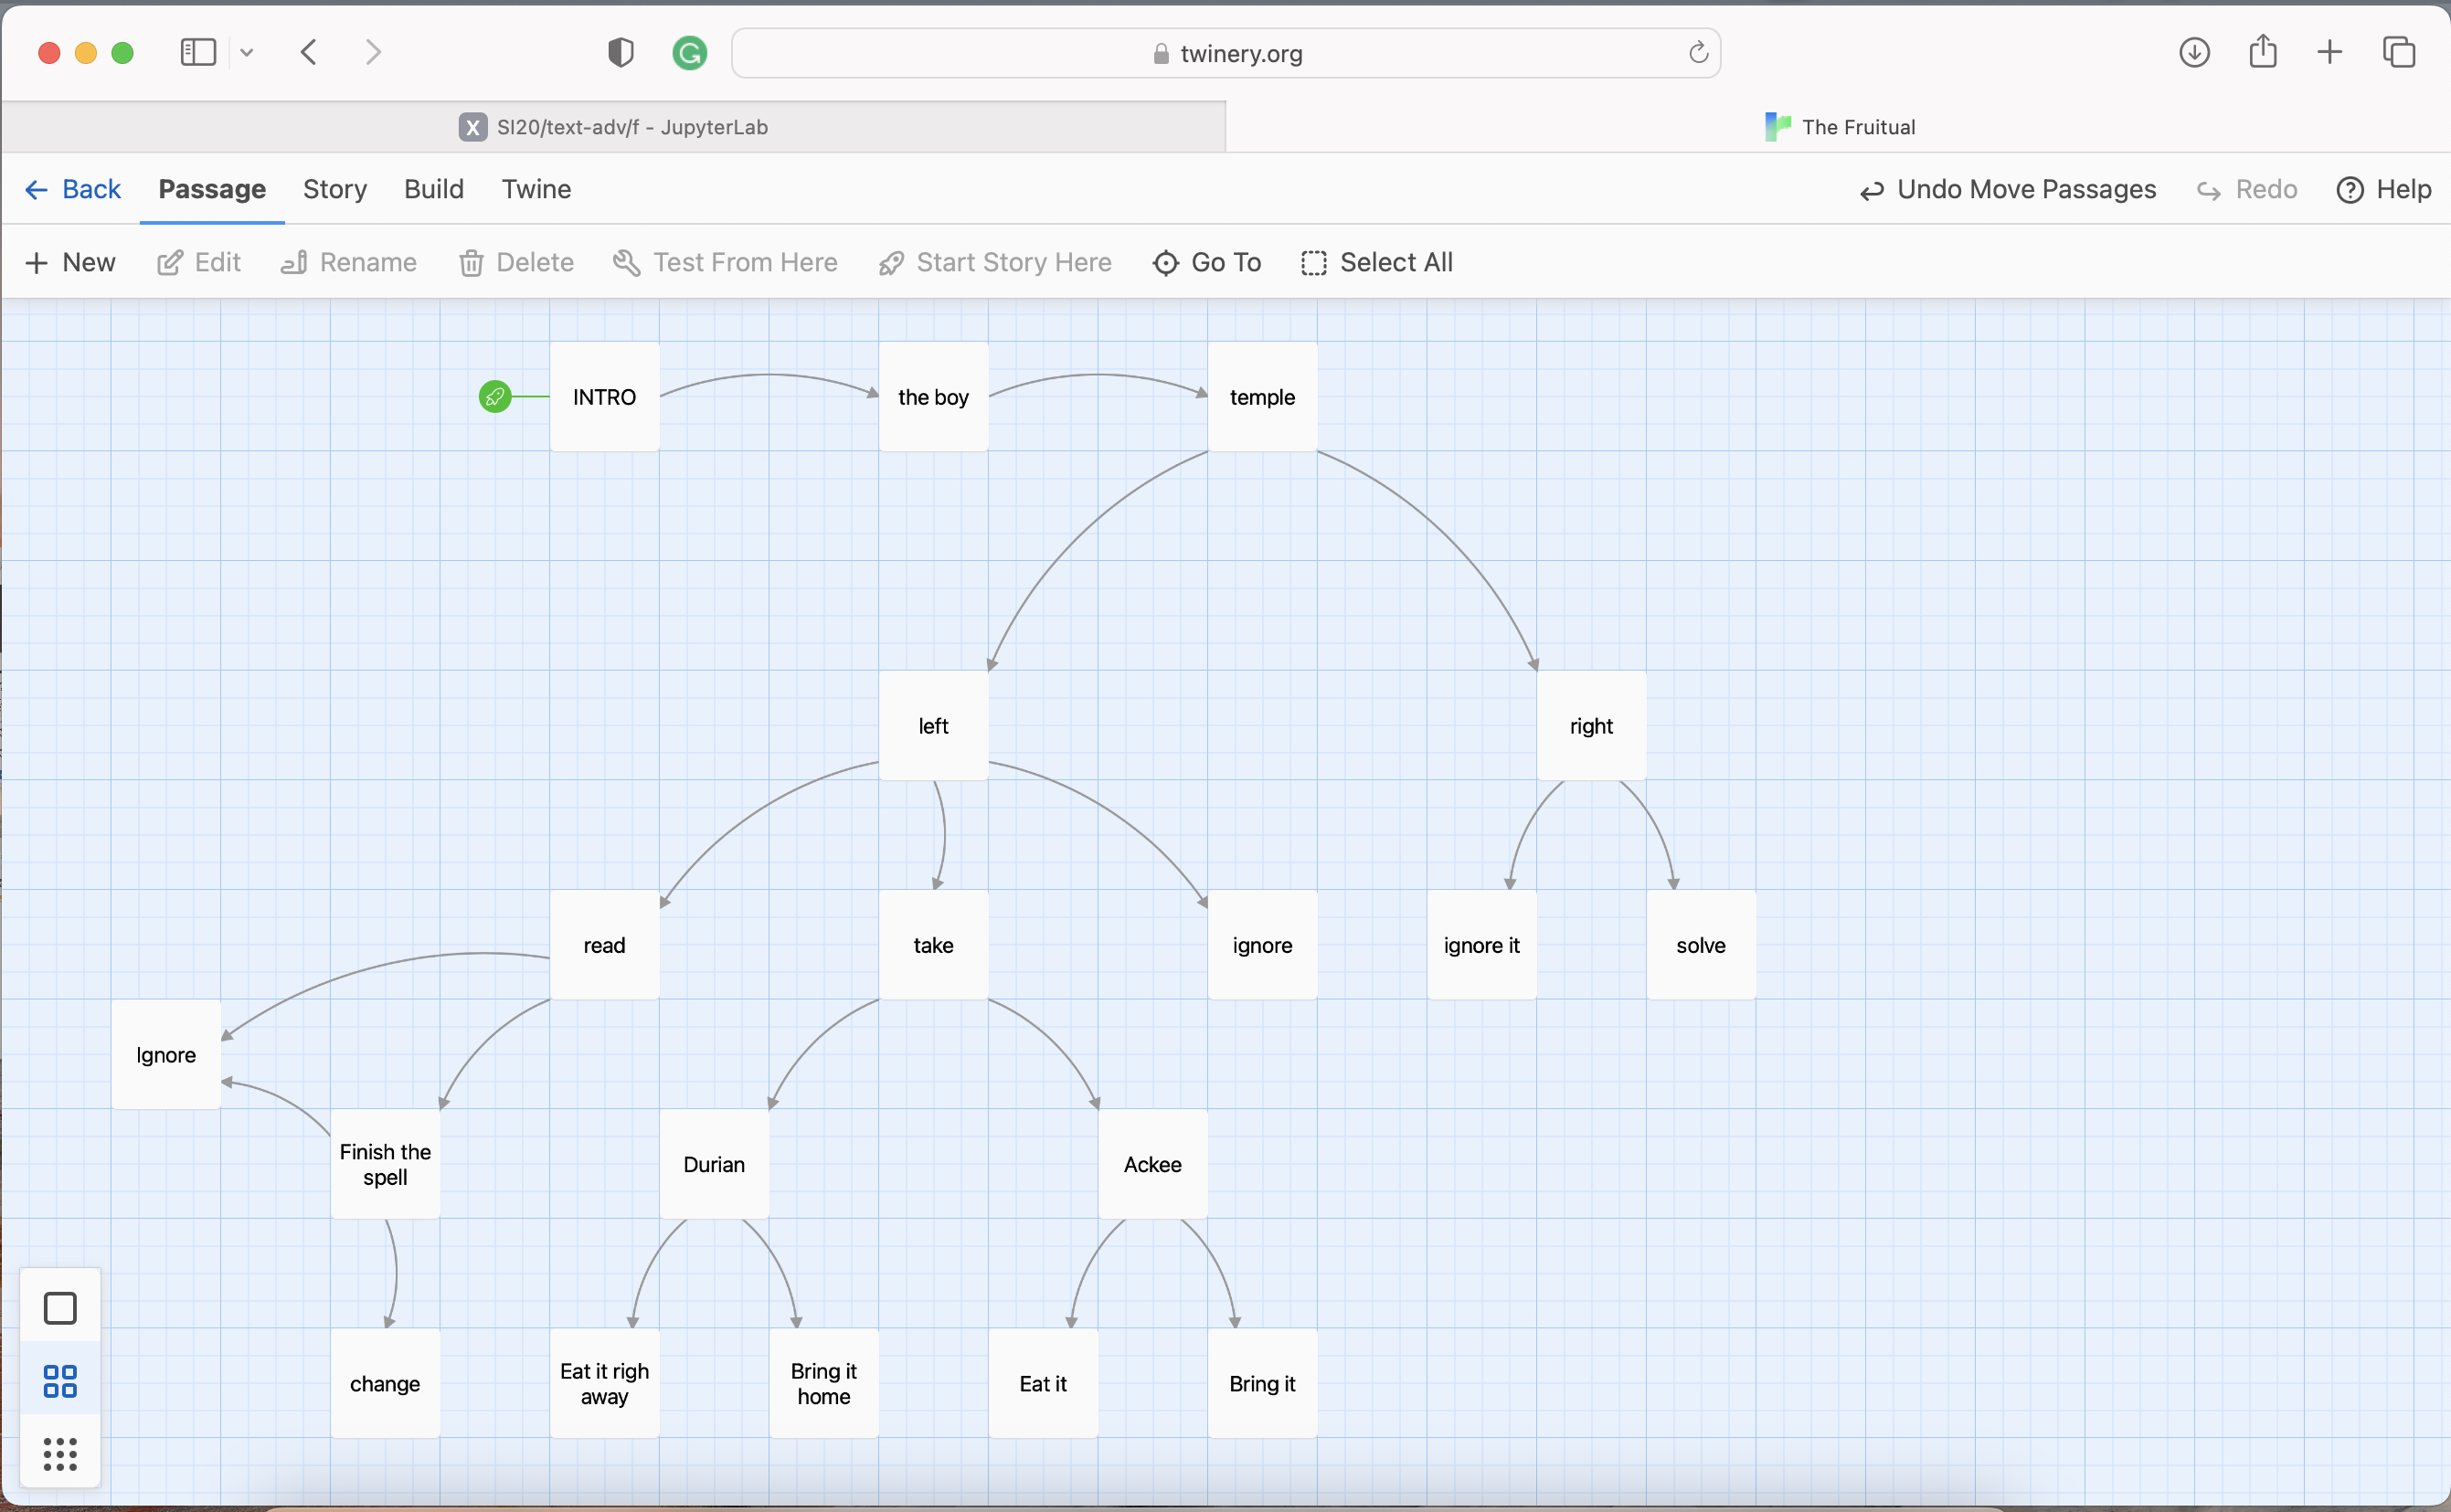The height and width of the screenshot is (1512, 2451).
Task: Select the 'the boy' passage card
Action: 933,397
